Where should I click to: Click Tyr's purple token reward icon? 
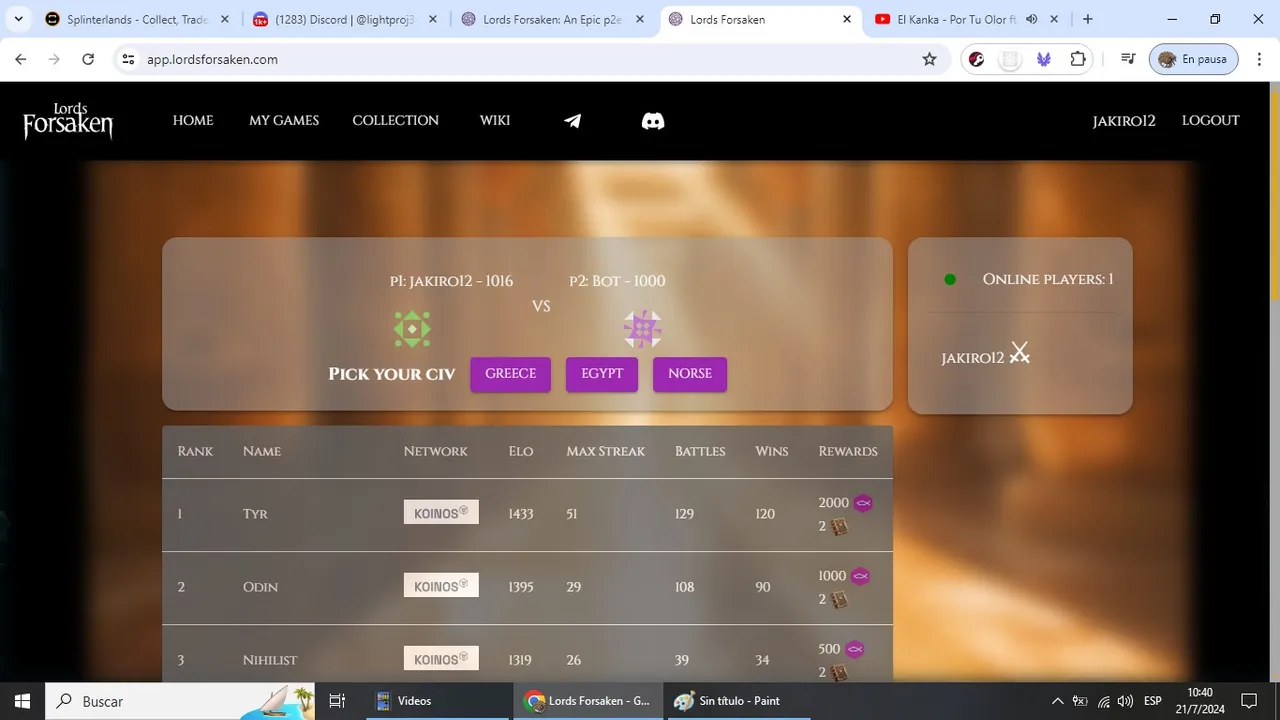click(x=863, y=503)
